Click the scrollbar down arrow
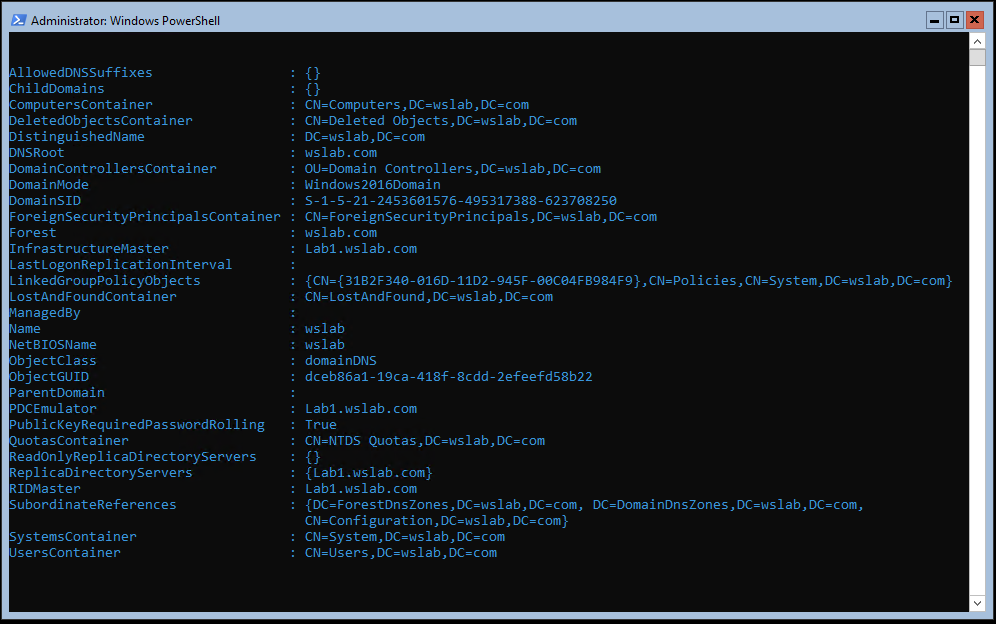996x624 pixels. (977, 603)
